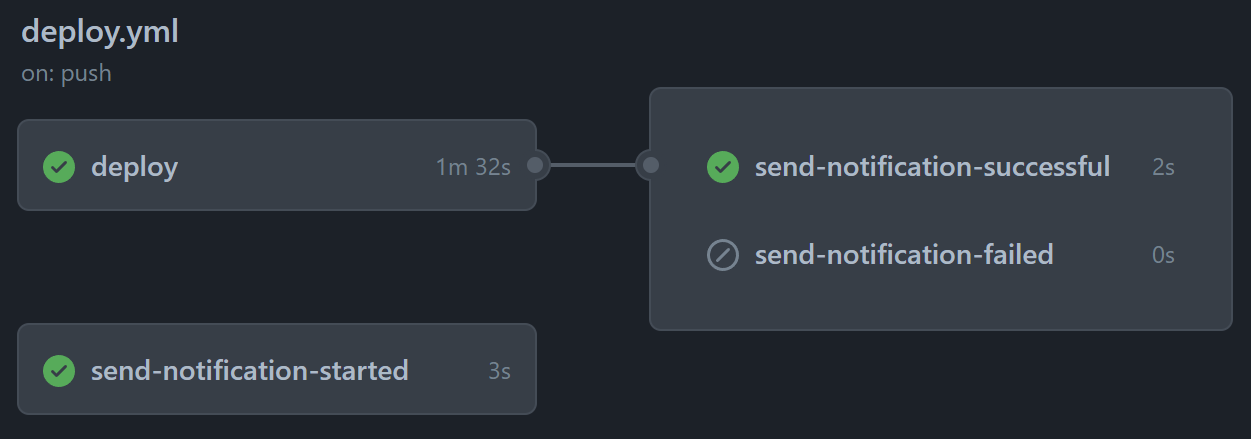The width and height of the screenshot is (1251, 439).
Task: Click the 1m 32s deploy duration
Action: click(x=473, y=167)
